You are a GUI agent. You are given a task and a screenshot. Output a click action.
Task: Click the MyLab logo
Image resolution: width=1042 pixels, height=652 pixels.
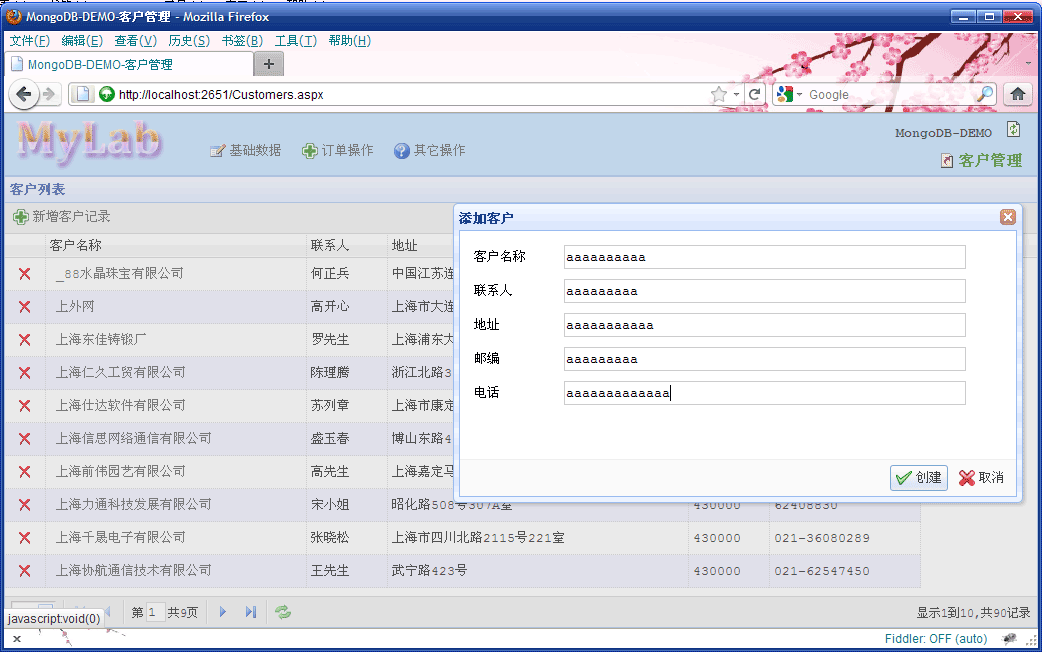[x=88, y=142]
